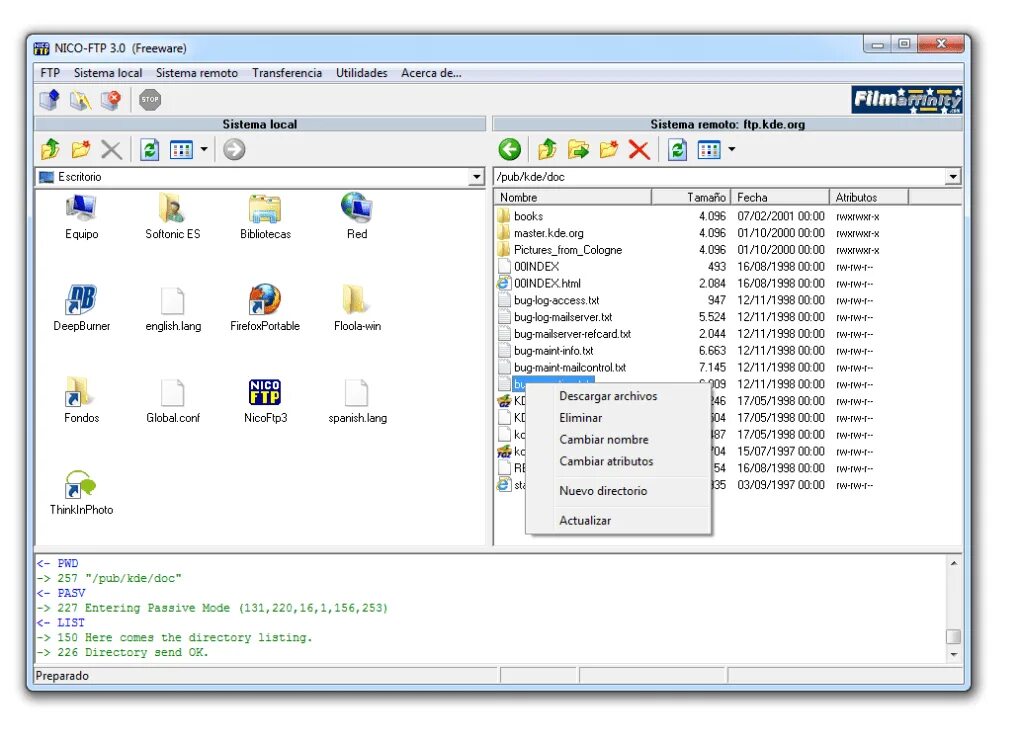Open the FTP menu
This screenshot has width=1020, height=743.
point(50,73)
